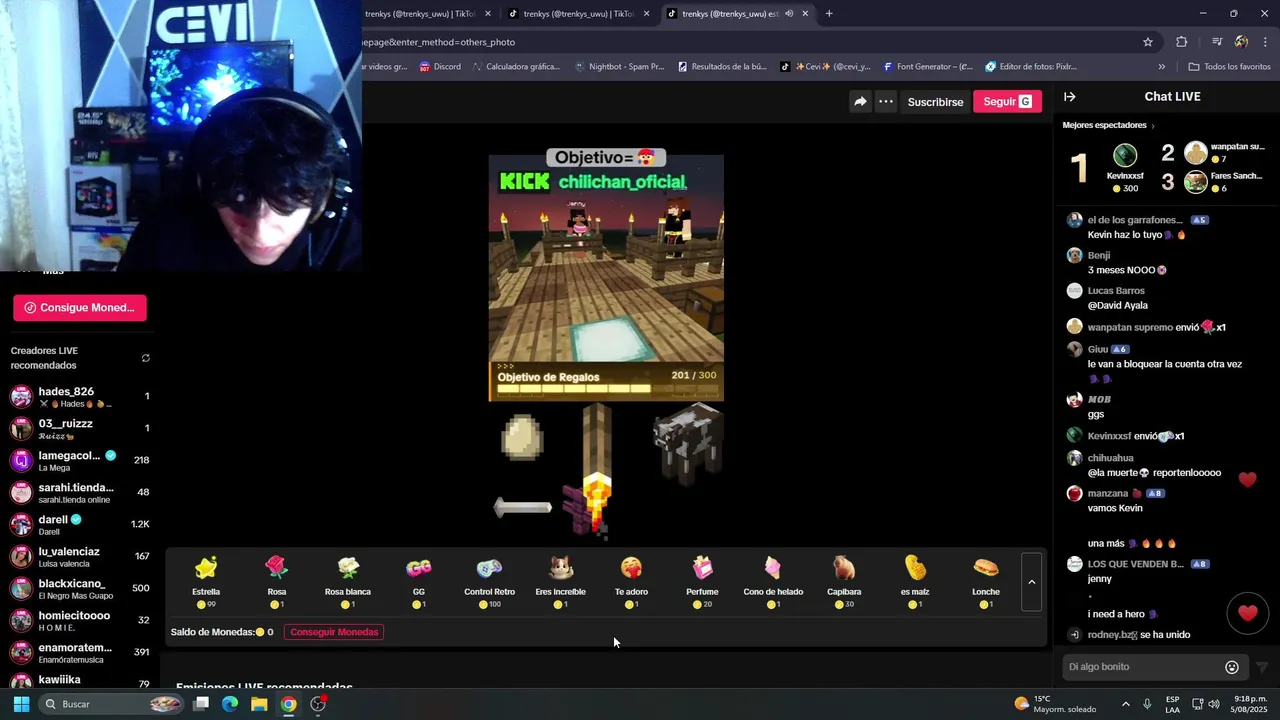Tap the floating heart like button

(1247, 613)
